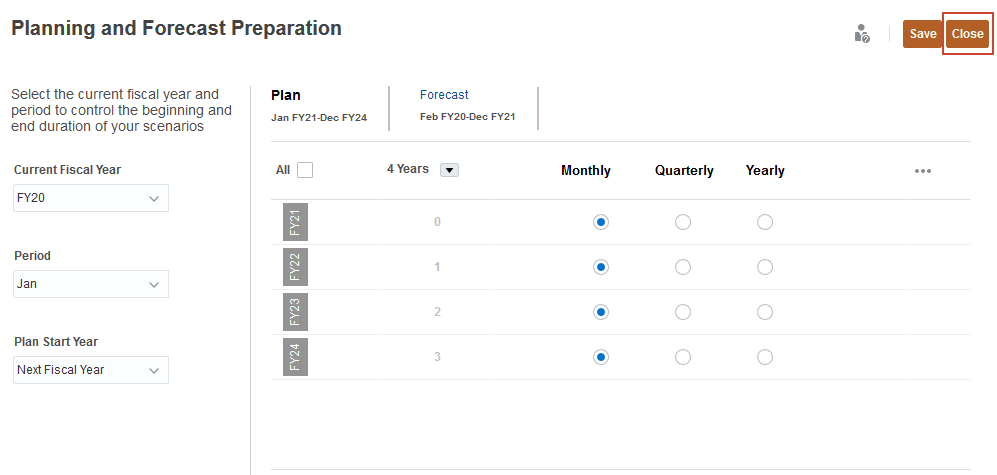Screen dimensions: 997x475
Task: Click the Save button
Action: (923, 34)
